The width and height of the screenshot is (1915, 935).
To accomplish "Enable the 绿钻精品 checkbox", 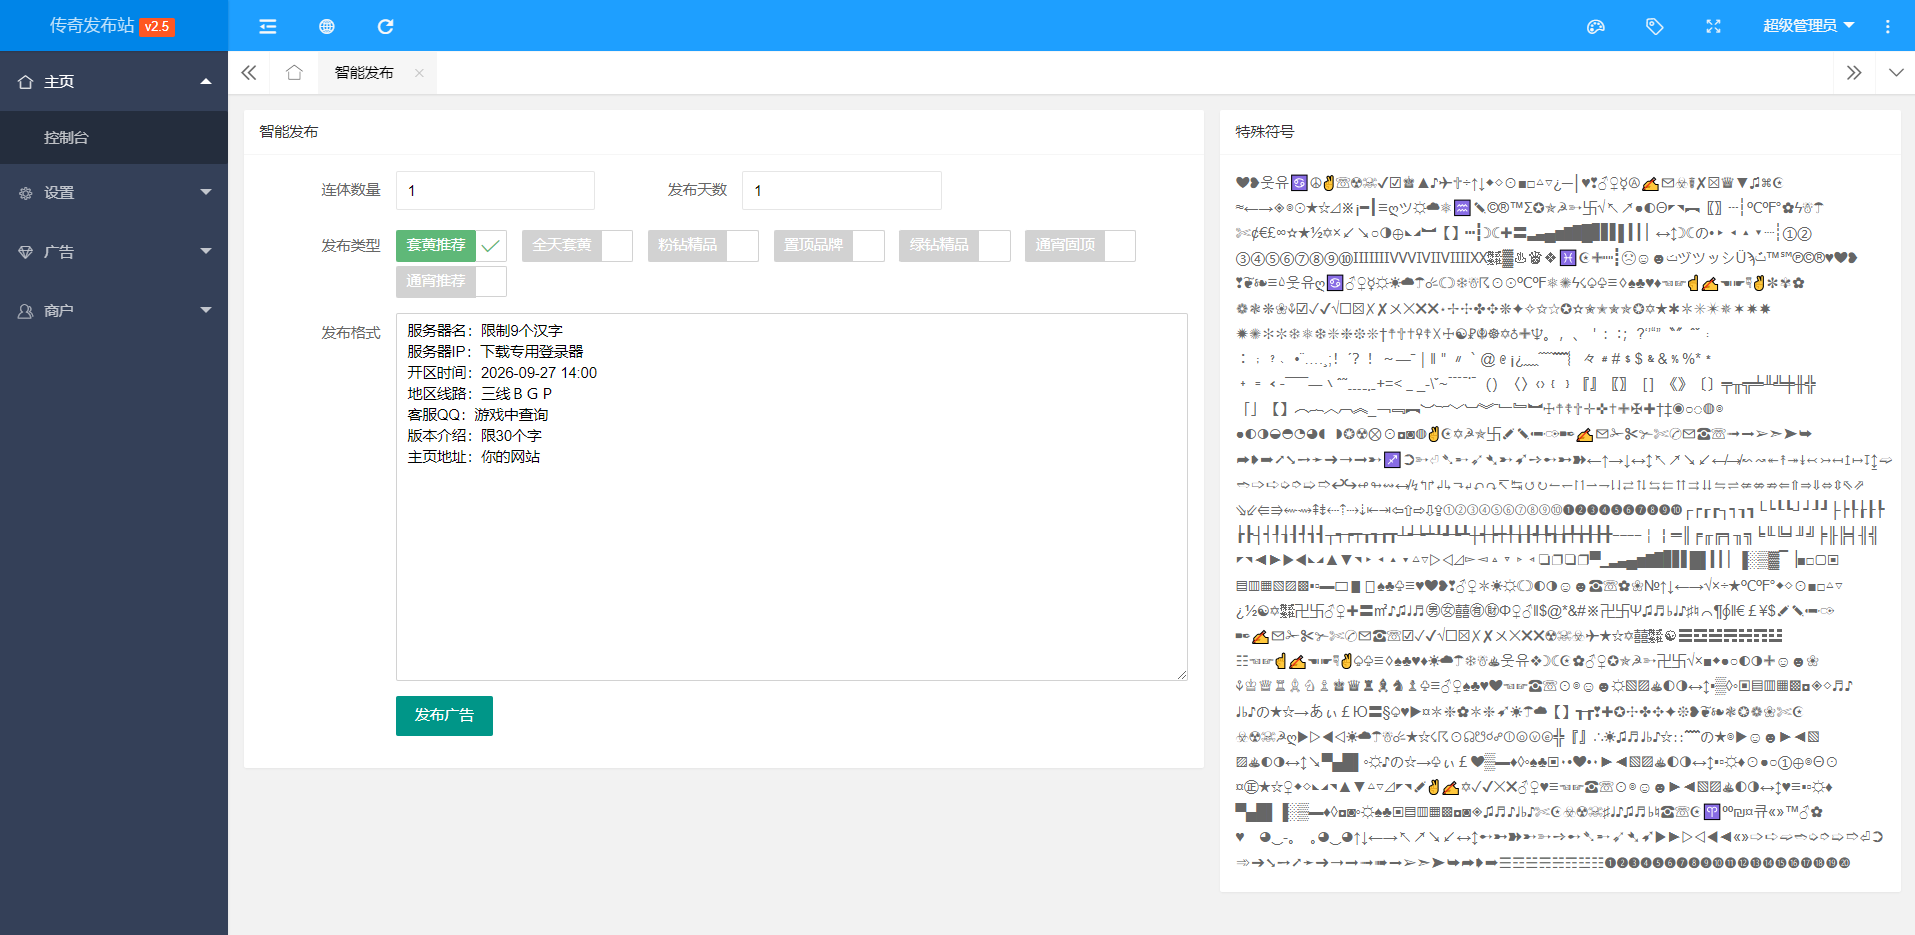I will pyautogui.click(x=955, y=245).
